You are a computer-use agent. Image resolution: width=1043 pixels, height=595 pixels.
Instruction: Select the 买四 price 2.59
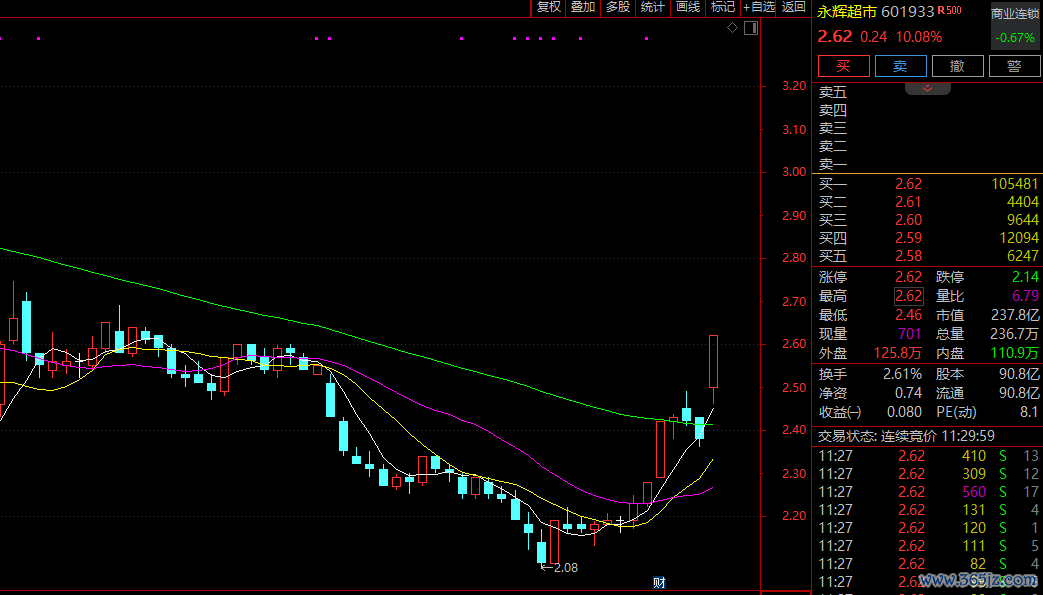[x=909, y=238]
